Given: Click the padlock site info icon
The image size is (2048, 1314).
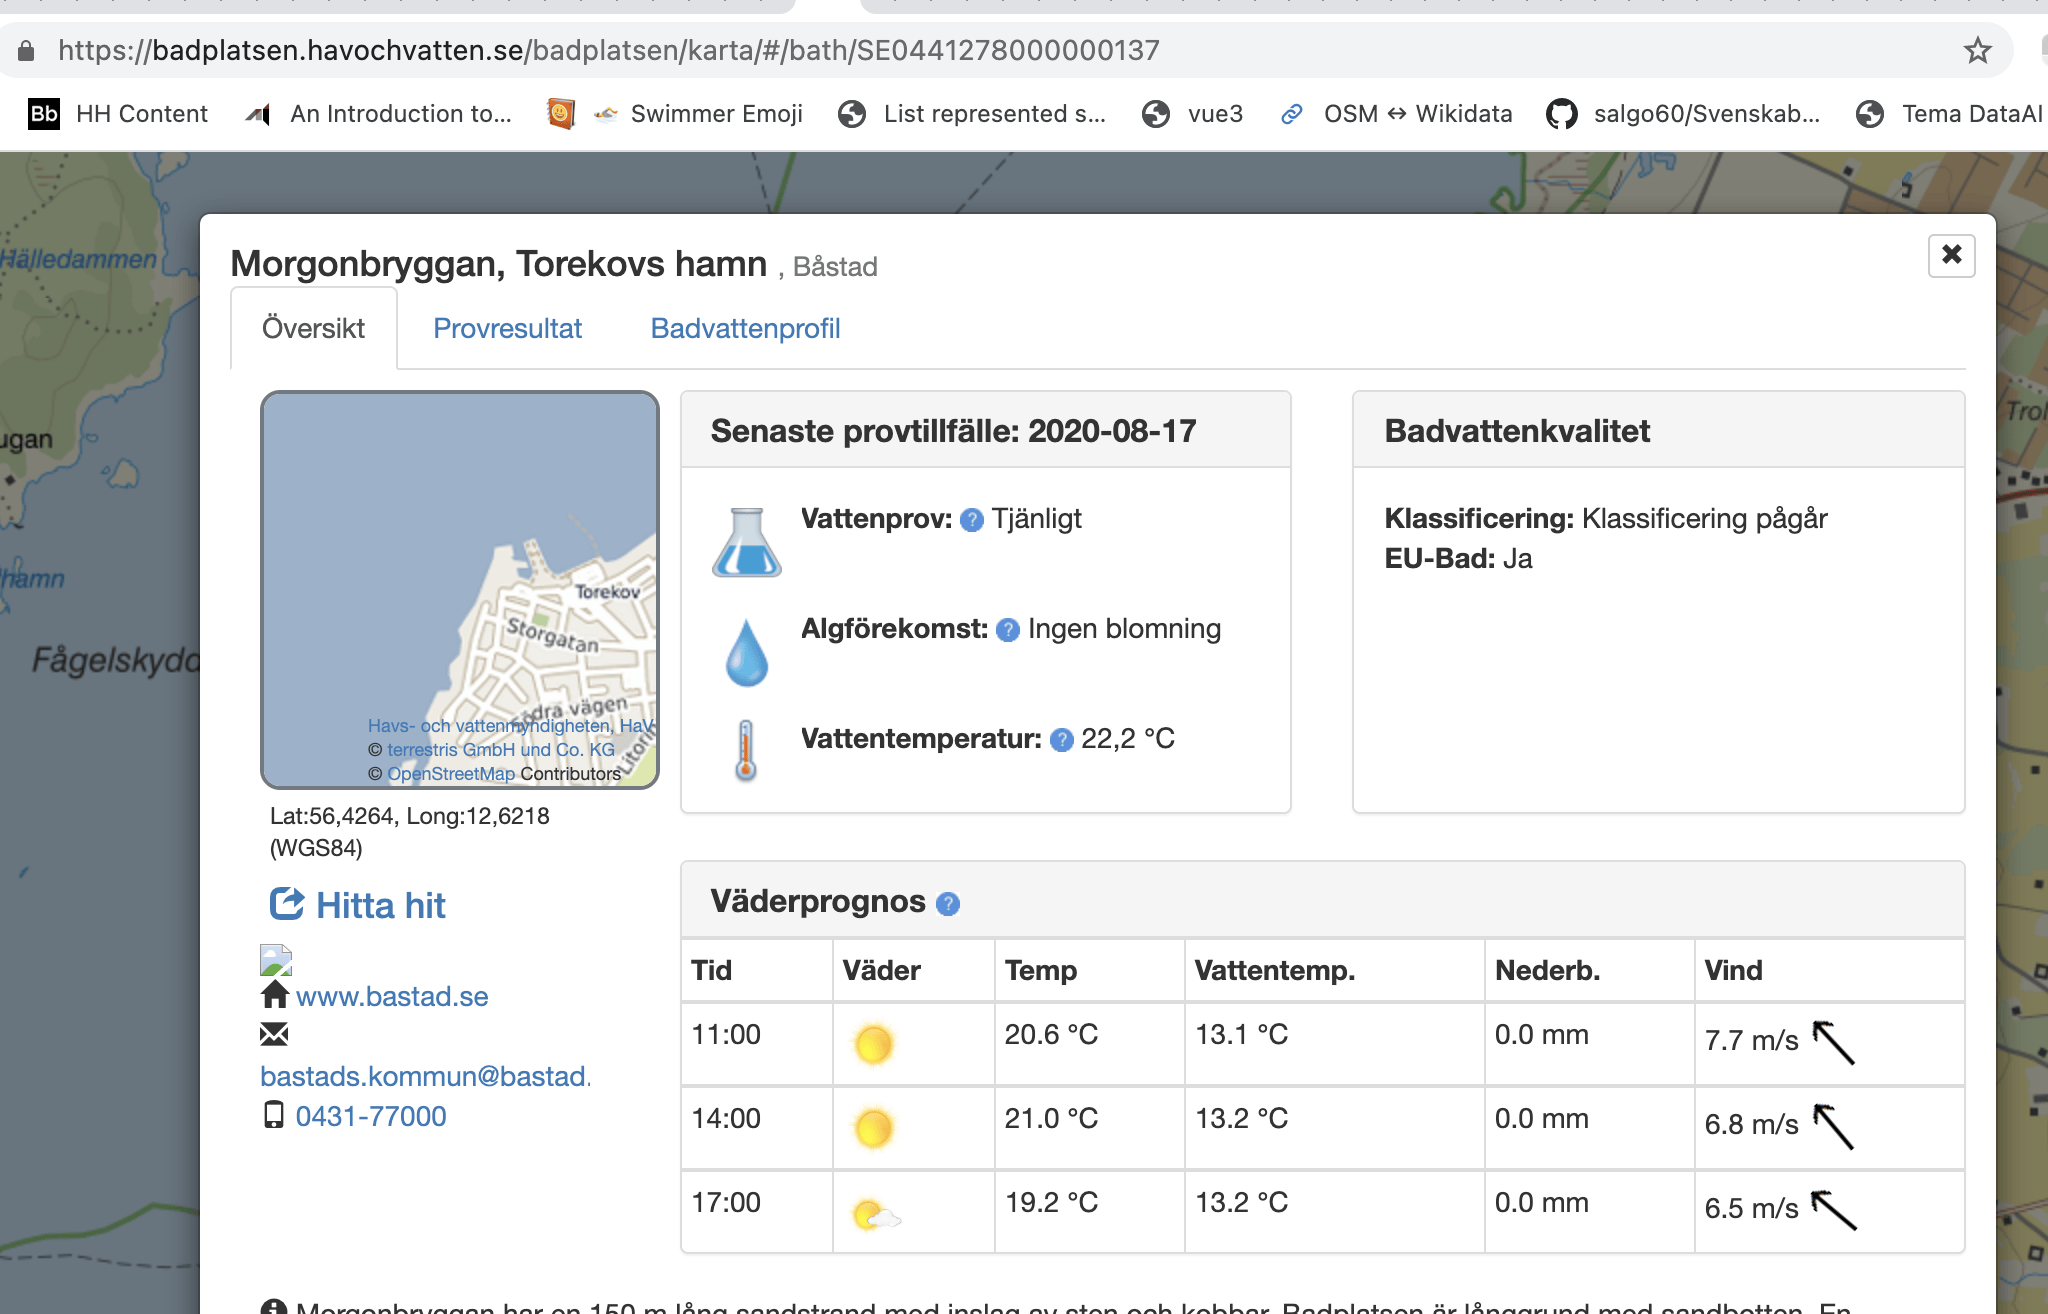Looking at the screenshot, I should (x=27, y=50).
